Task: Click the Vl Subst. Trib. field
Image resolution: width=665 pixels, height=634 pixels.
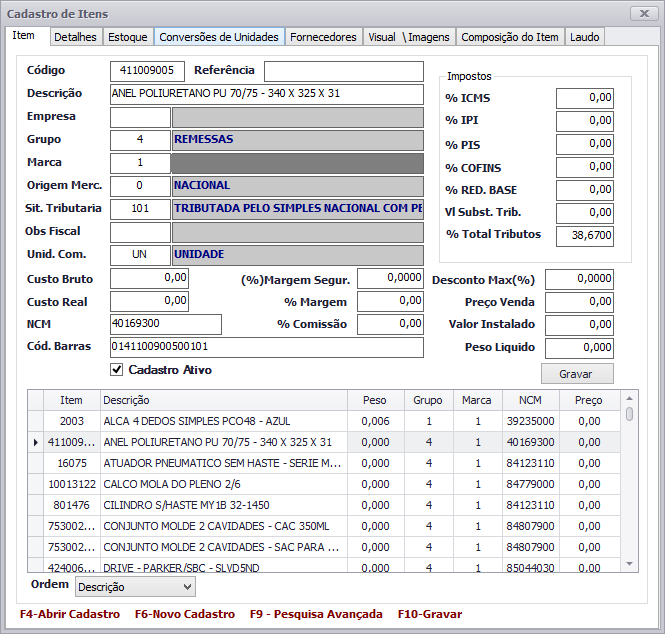Action: (x=585, y=213)
